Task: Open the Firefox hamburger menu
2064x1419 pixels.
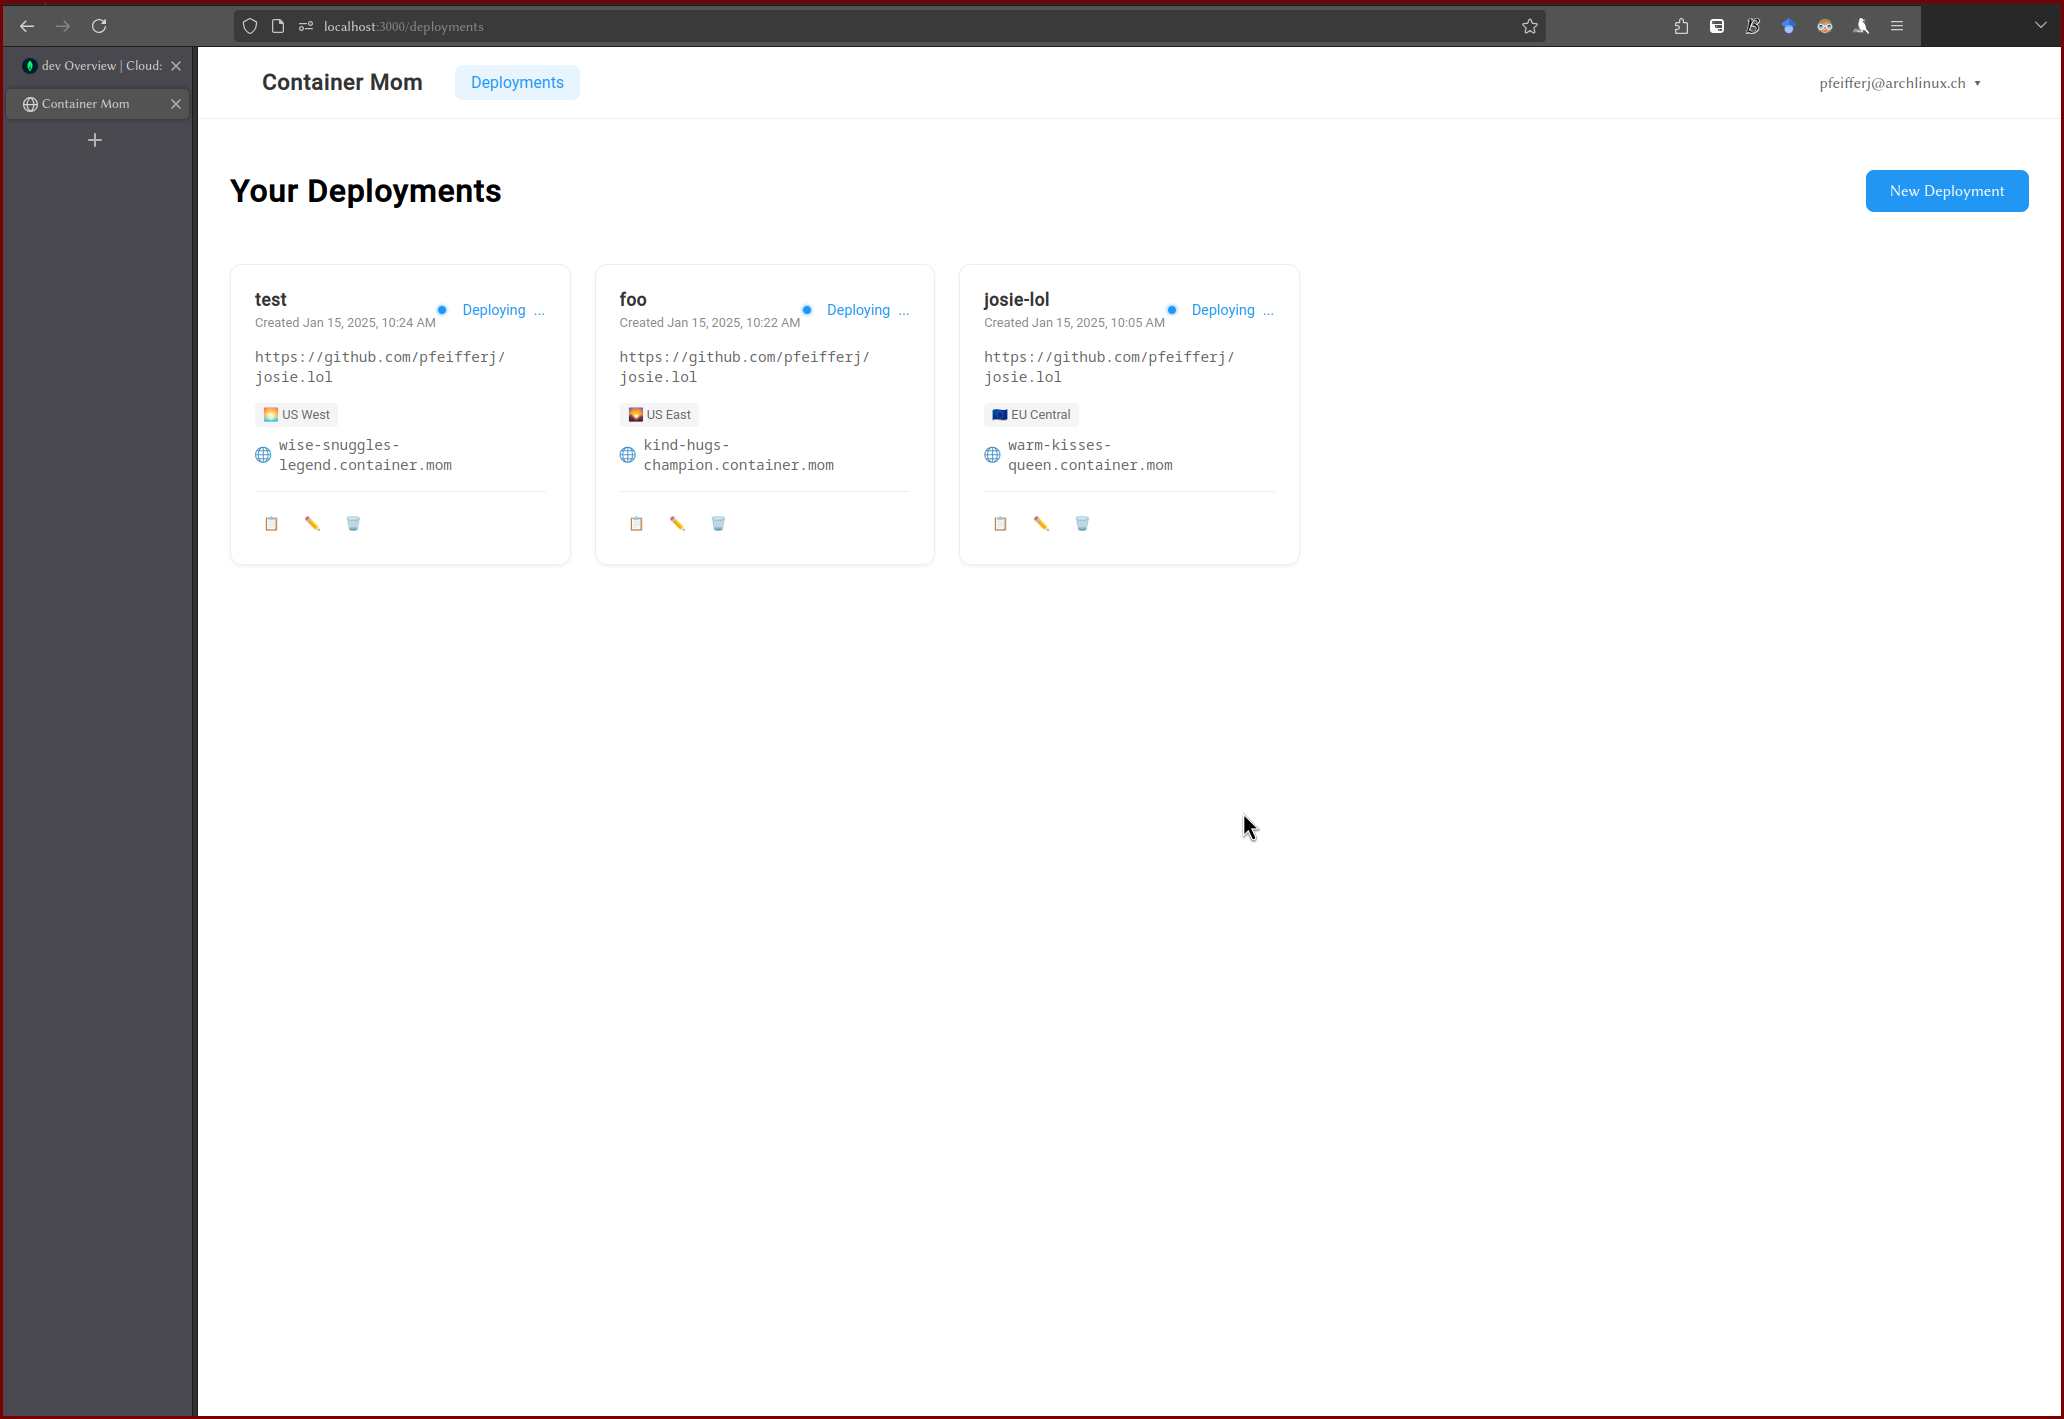Action: (1897, 26)
